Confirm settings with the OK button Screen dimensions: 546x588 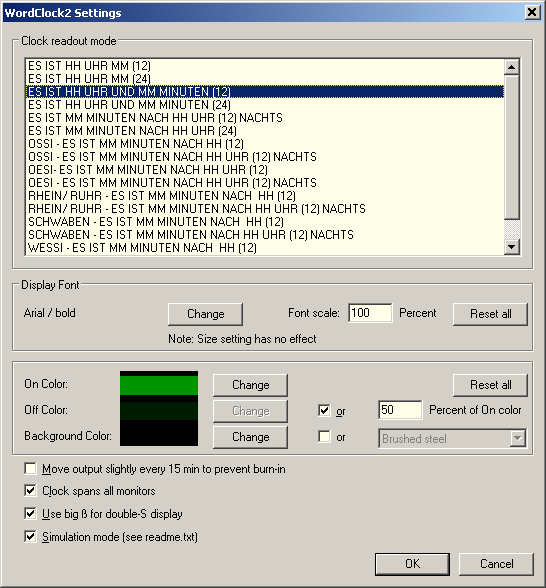coord(412,564)
